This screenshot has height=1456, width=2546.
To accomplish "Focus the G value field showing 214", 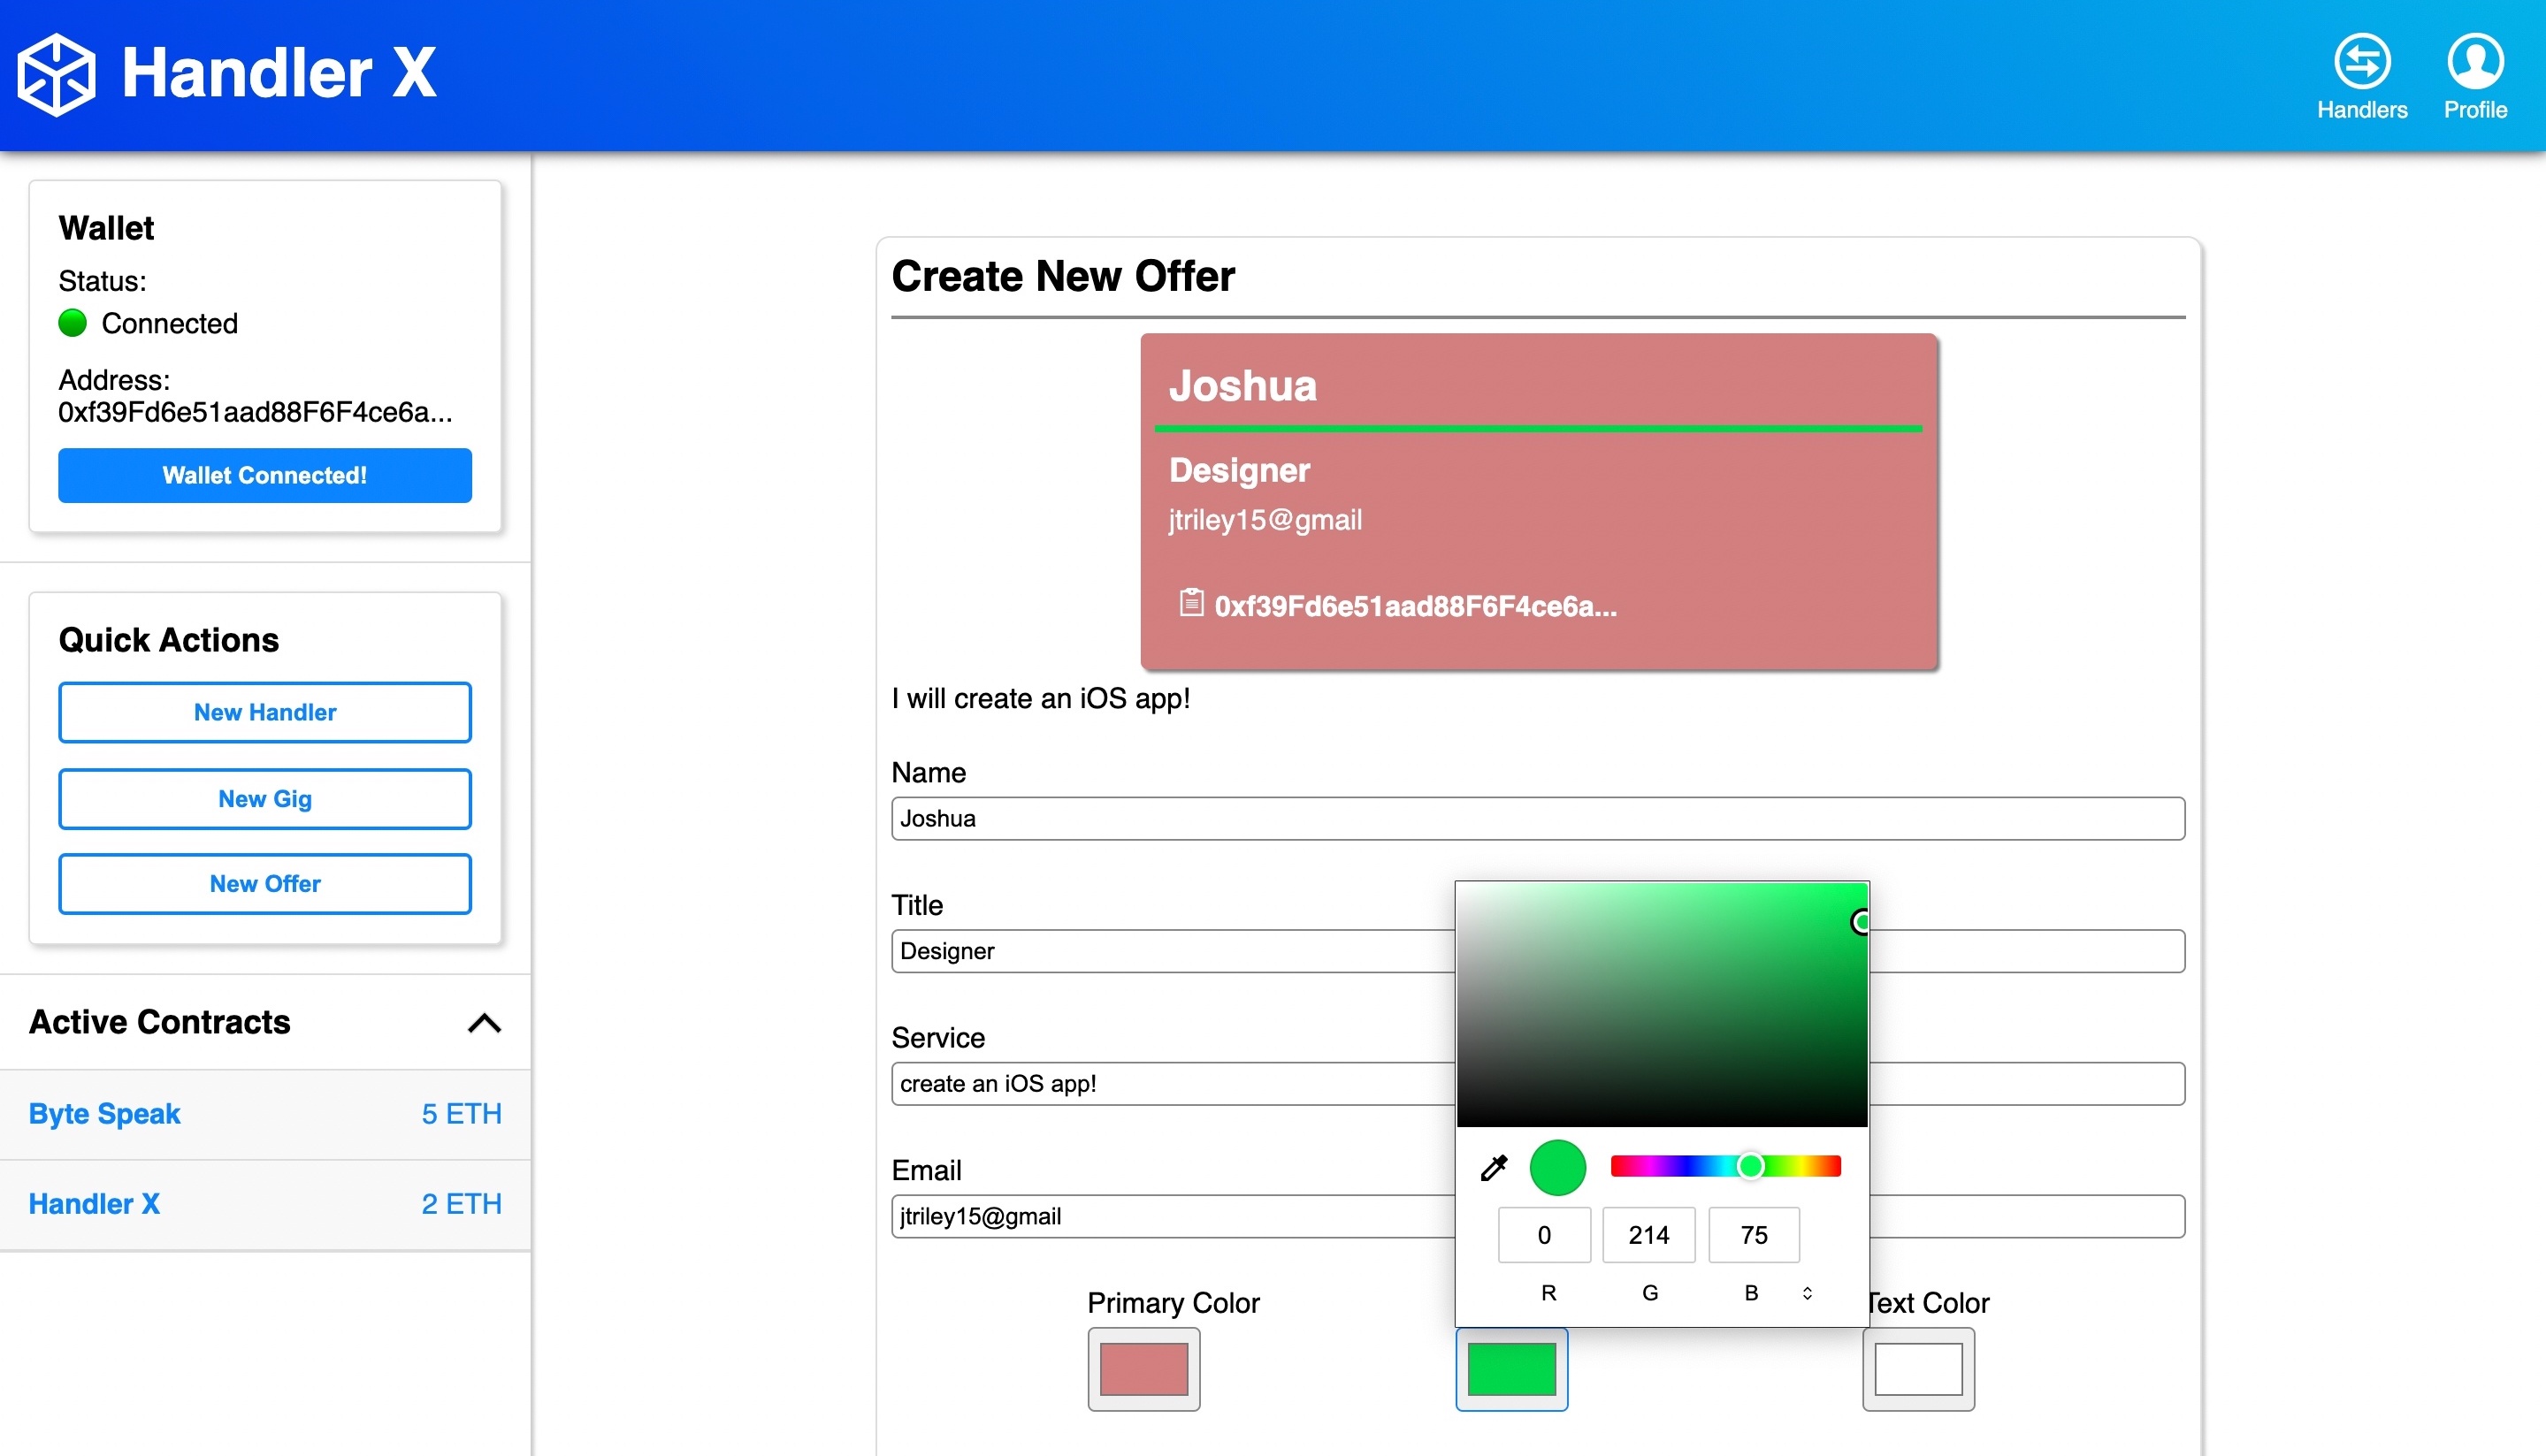I will coord(1649,1235).
